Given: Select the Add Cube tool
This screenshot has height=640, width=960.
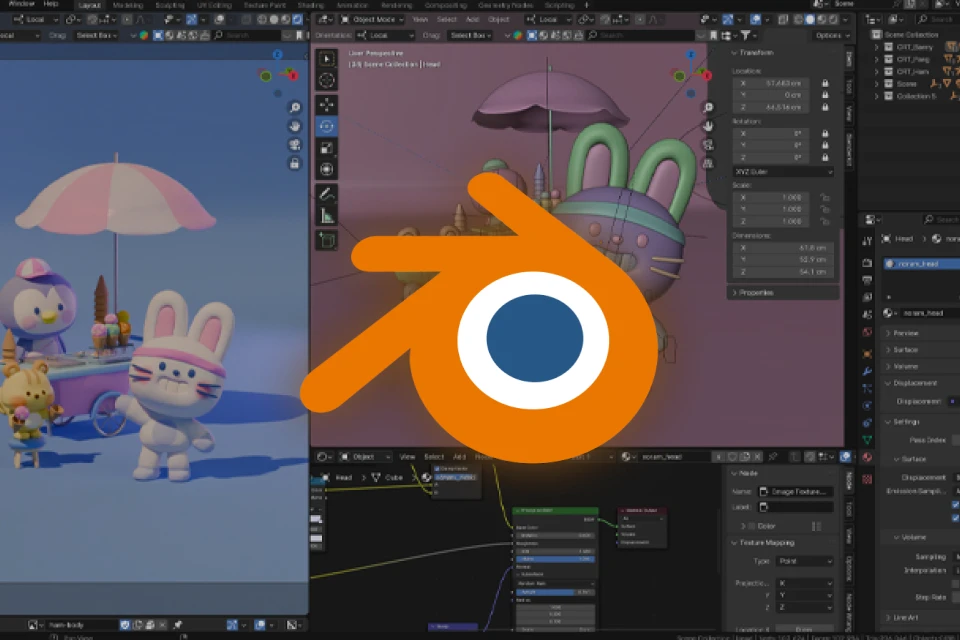Looking at the screenshot, I should pos(326,241).
